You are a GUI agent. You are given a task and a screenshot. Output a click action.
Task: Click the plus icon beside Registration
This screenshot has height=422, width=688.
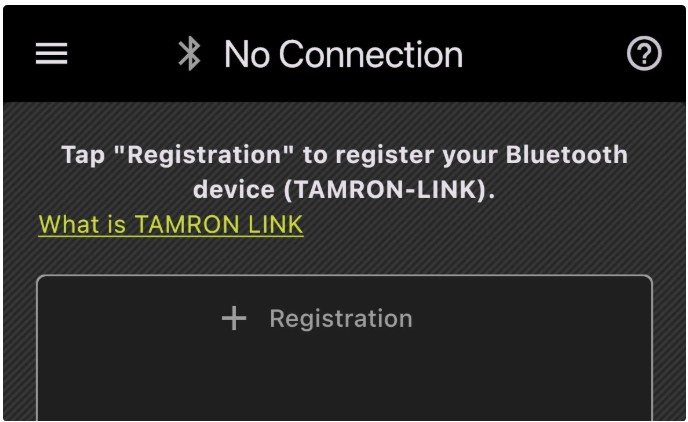pyautogui.click(x=233, y=319)
